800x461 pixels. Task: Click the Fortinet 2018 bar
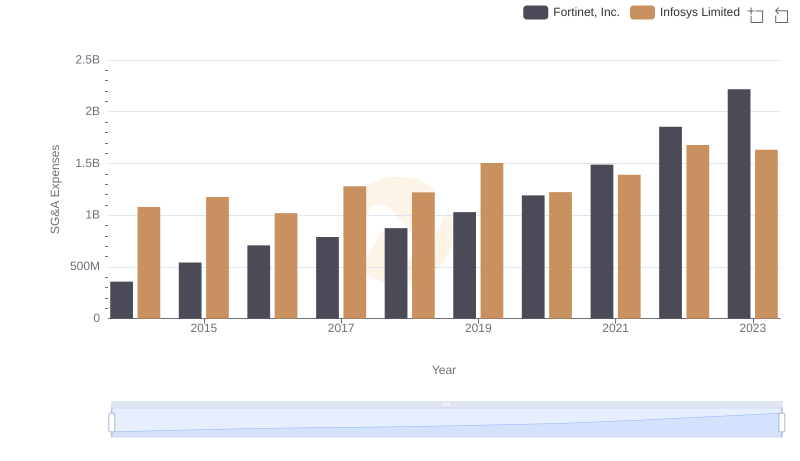point(396,273)
